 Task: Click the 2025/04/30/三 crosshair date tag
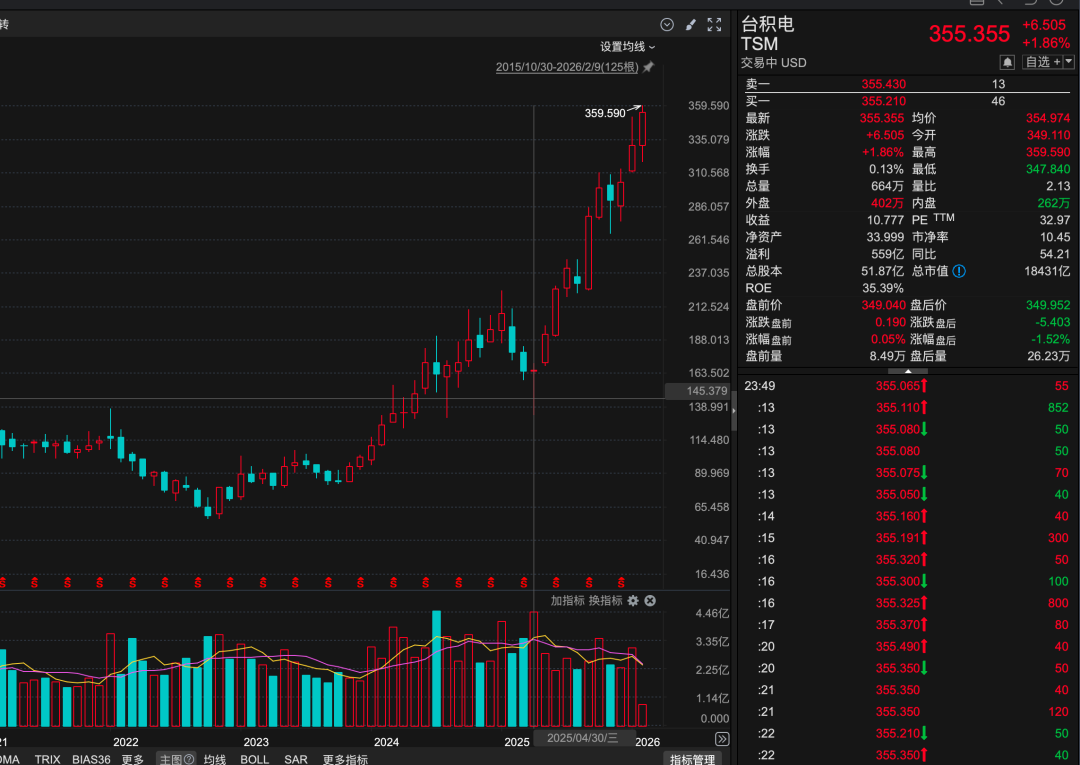coord(583,737)
